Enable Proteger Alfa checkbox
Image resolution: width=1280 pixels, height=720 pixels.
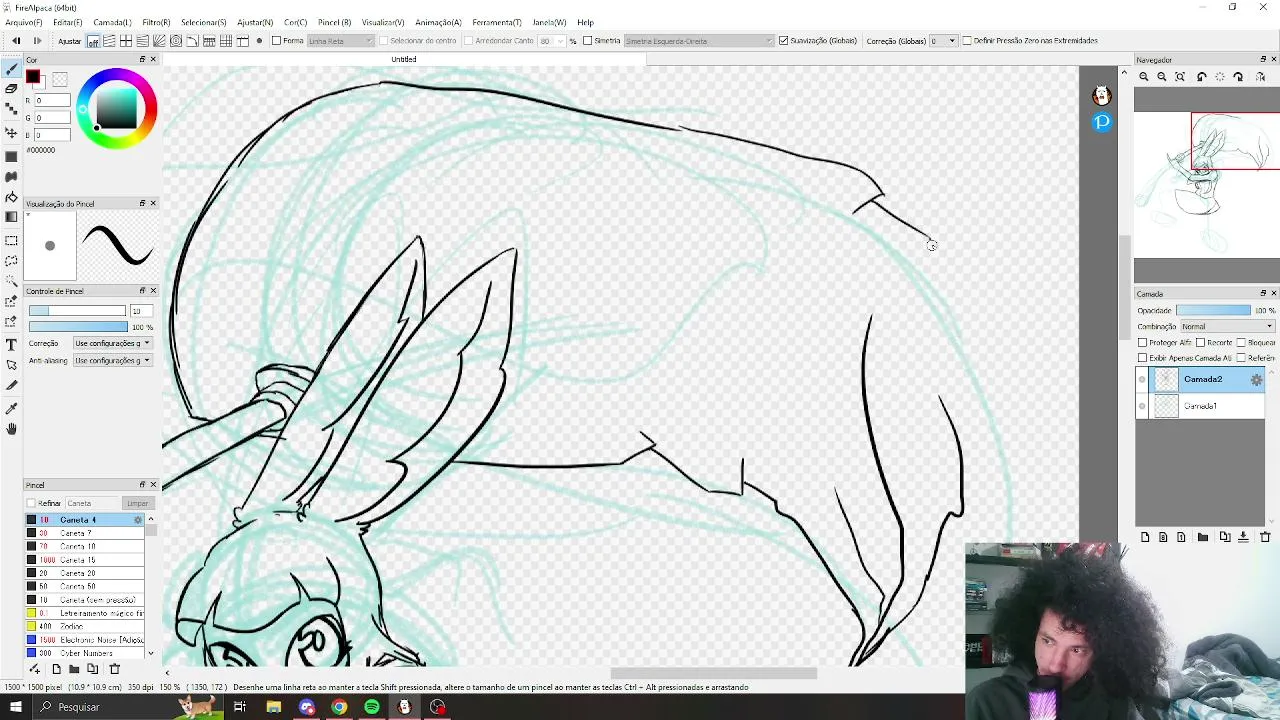coord(1143,343)
